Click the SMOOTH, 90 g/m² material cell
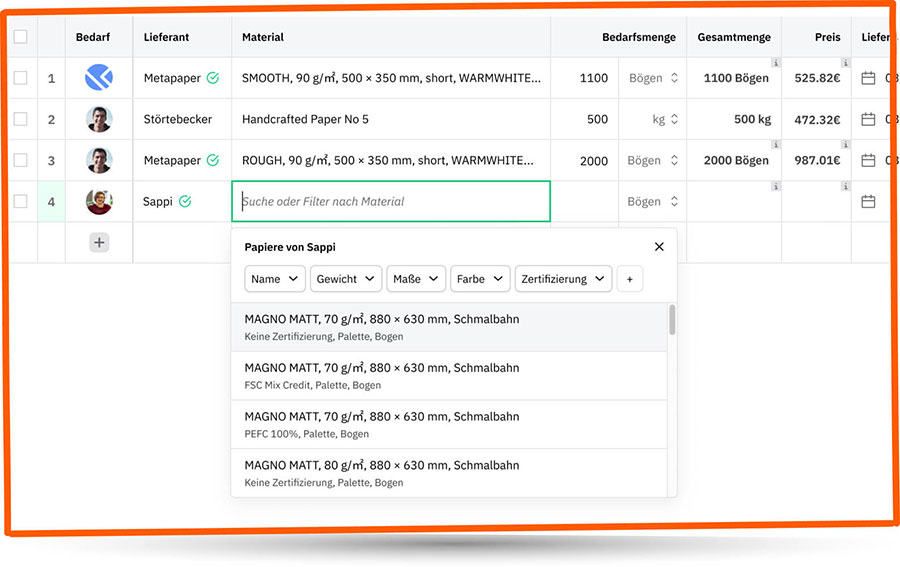Viewport: 900px width, 567px height. (391, 77)
